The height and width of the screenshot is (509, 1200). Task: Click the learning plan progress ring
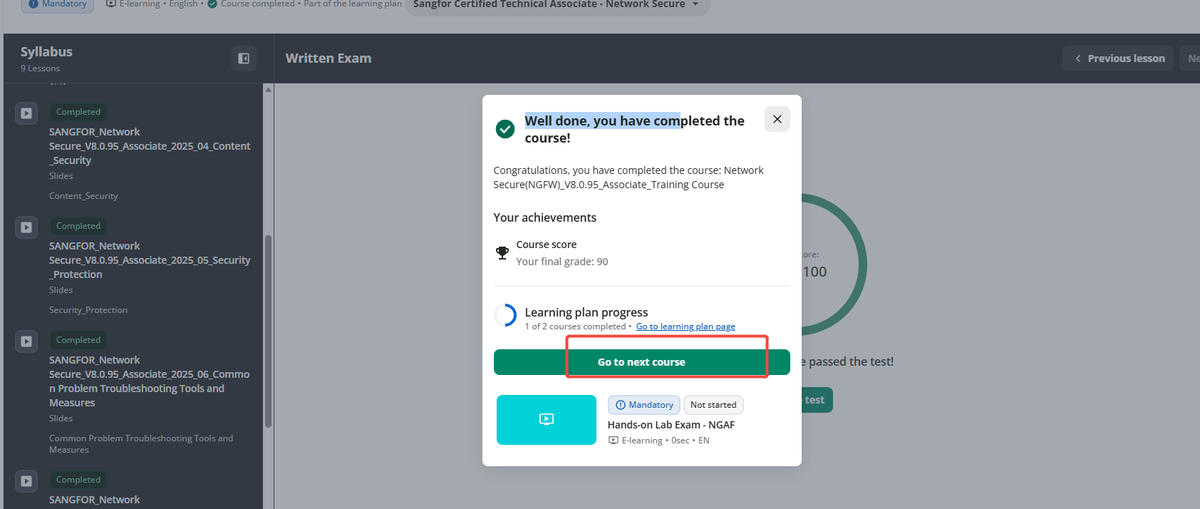(x=505, y=316)
